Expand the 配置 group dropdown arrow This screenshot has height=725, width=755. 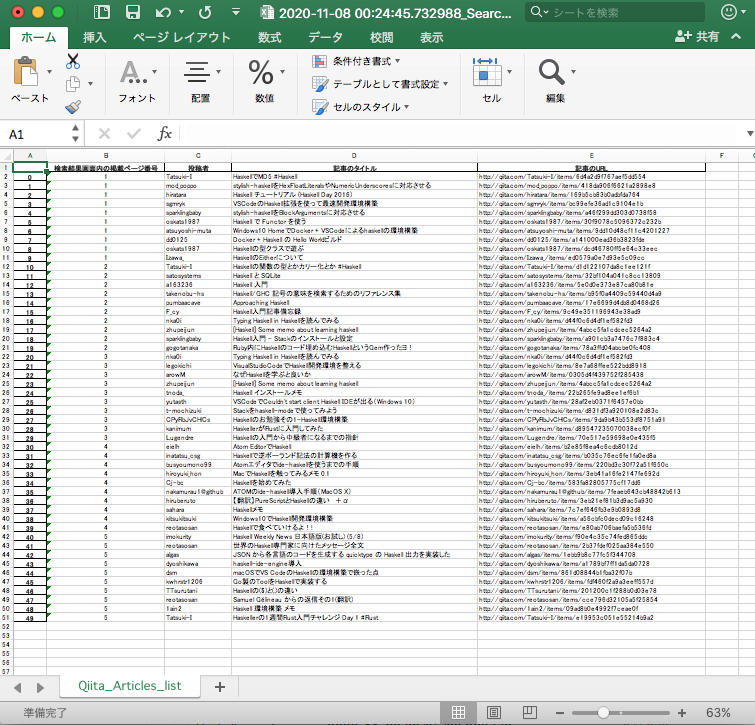[x=219, y=72]
